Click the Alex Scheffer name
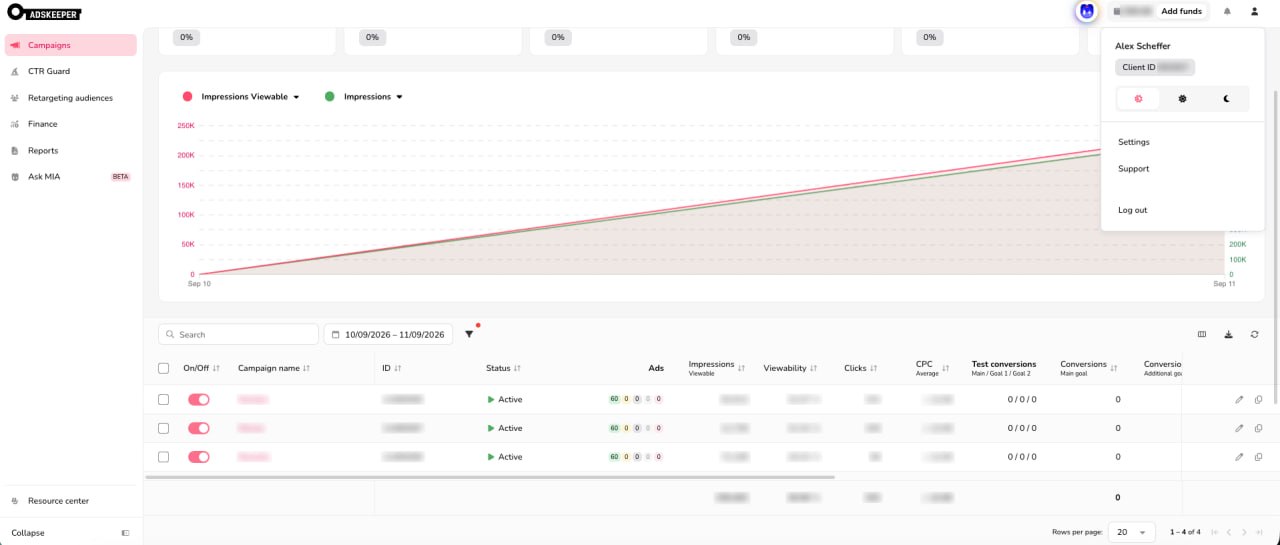1280x545 pixels. point(1142,46)
